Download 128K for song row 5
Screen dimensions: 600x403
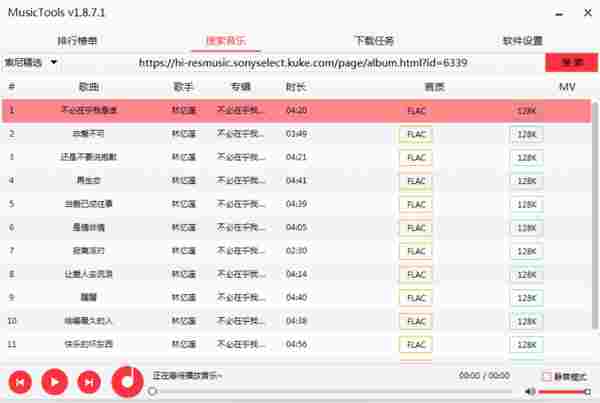527,205
